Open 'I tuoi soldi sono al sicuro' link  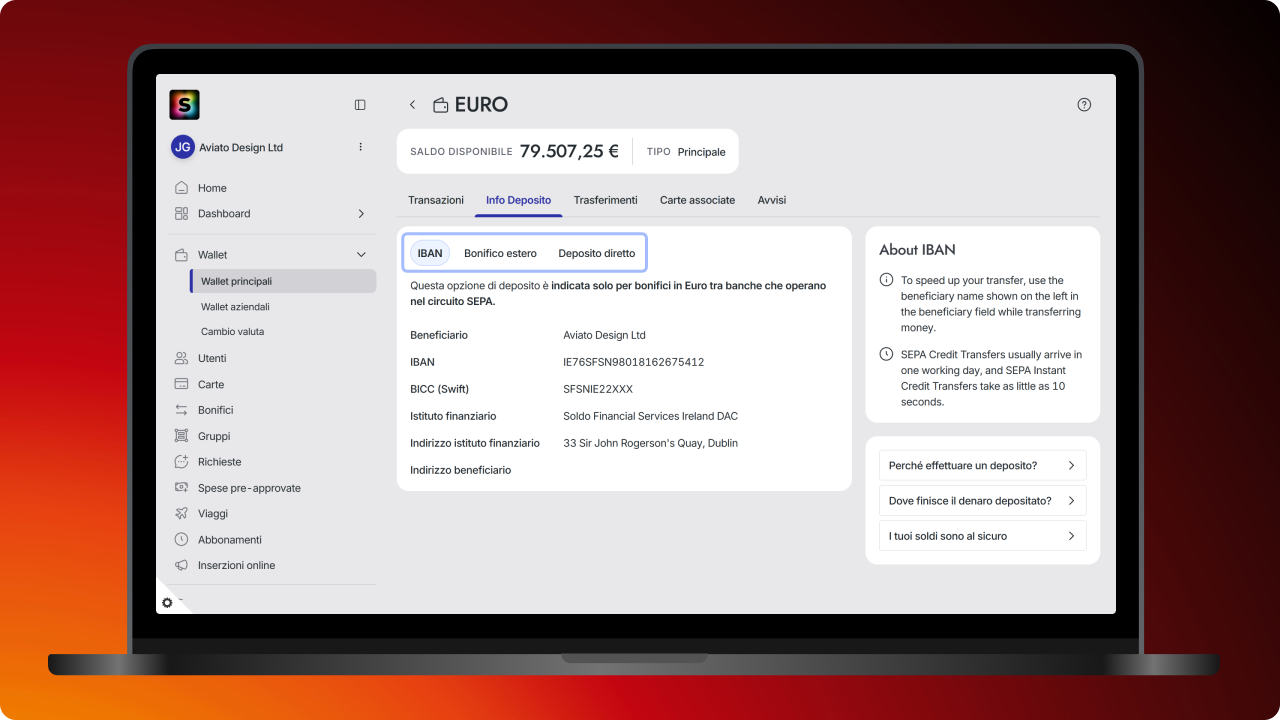[983, 536]
